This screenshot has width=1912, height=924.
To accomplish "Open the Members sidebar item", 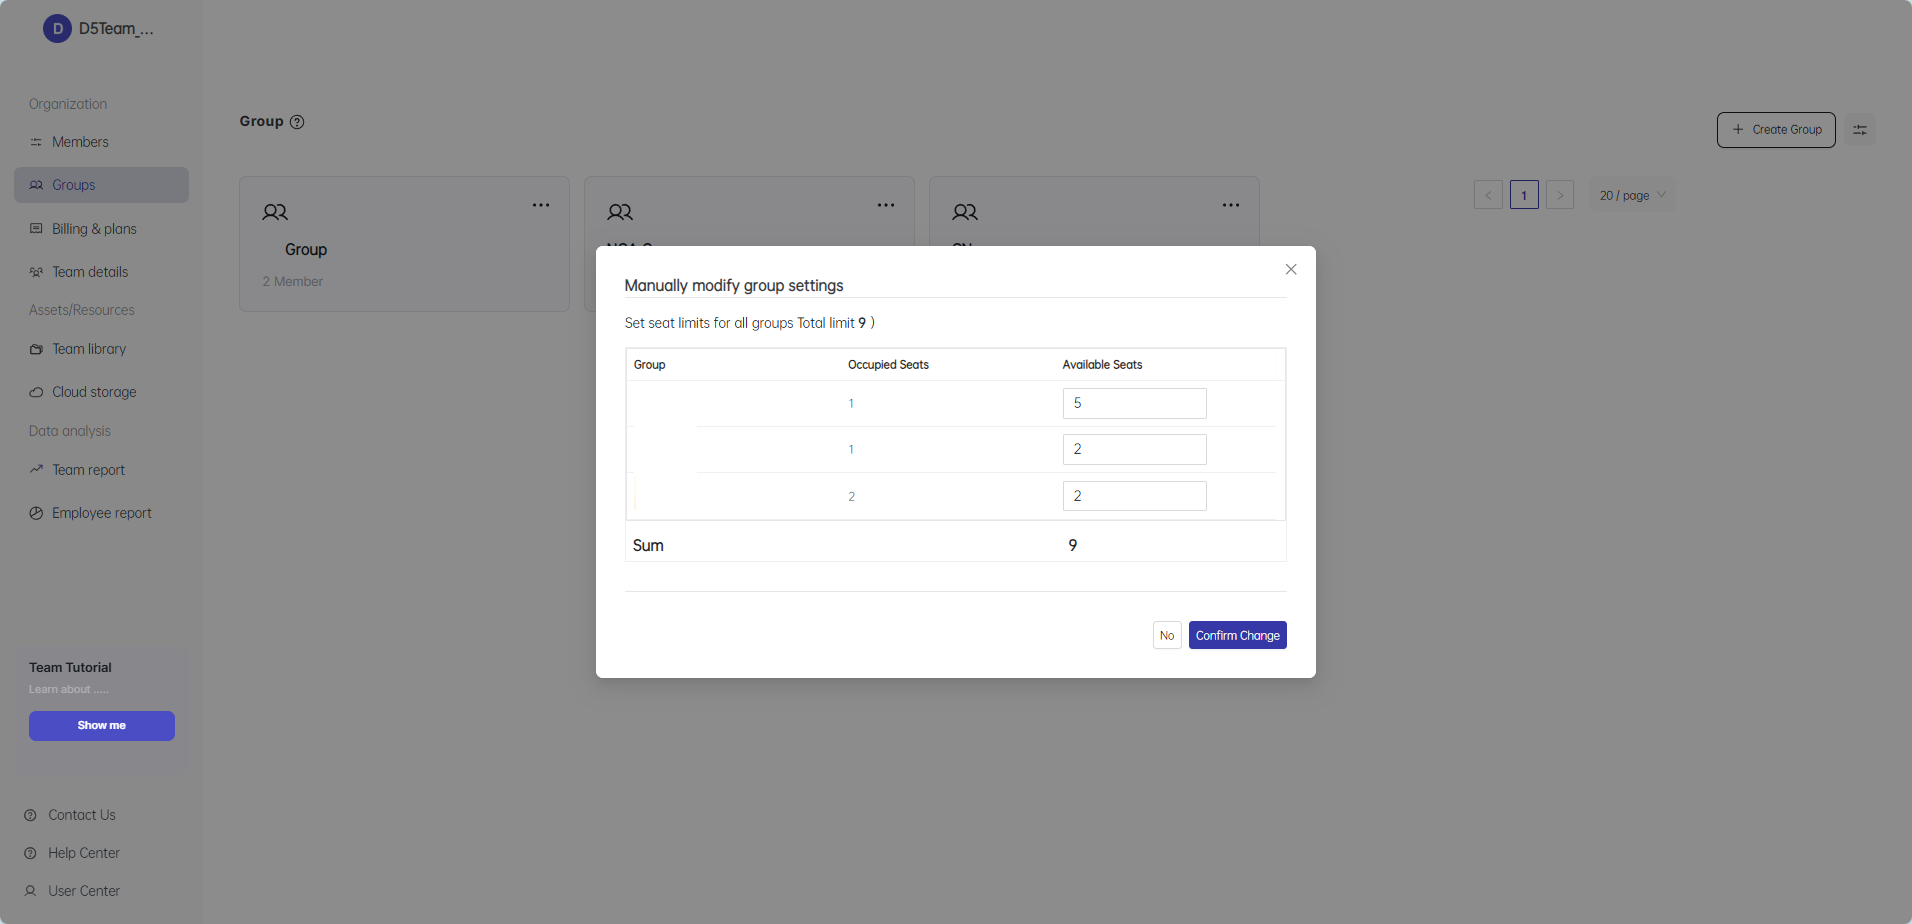I will [x=80, y=142].
